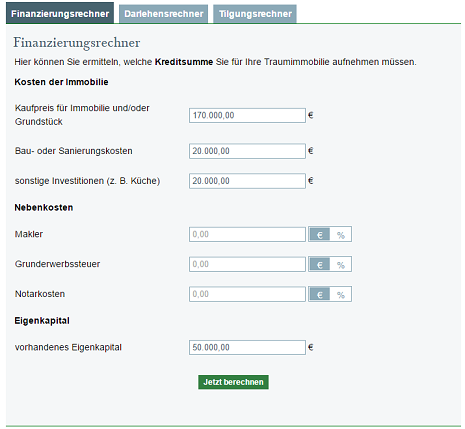This screenshot has height=429, width=465.
Task: Click the Jetzt berechnen button
Action: pos(233,382)
